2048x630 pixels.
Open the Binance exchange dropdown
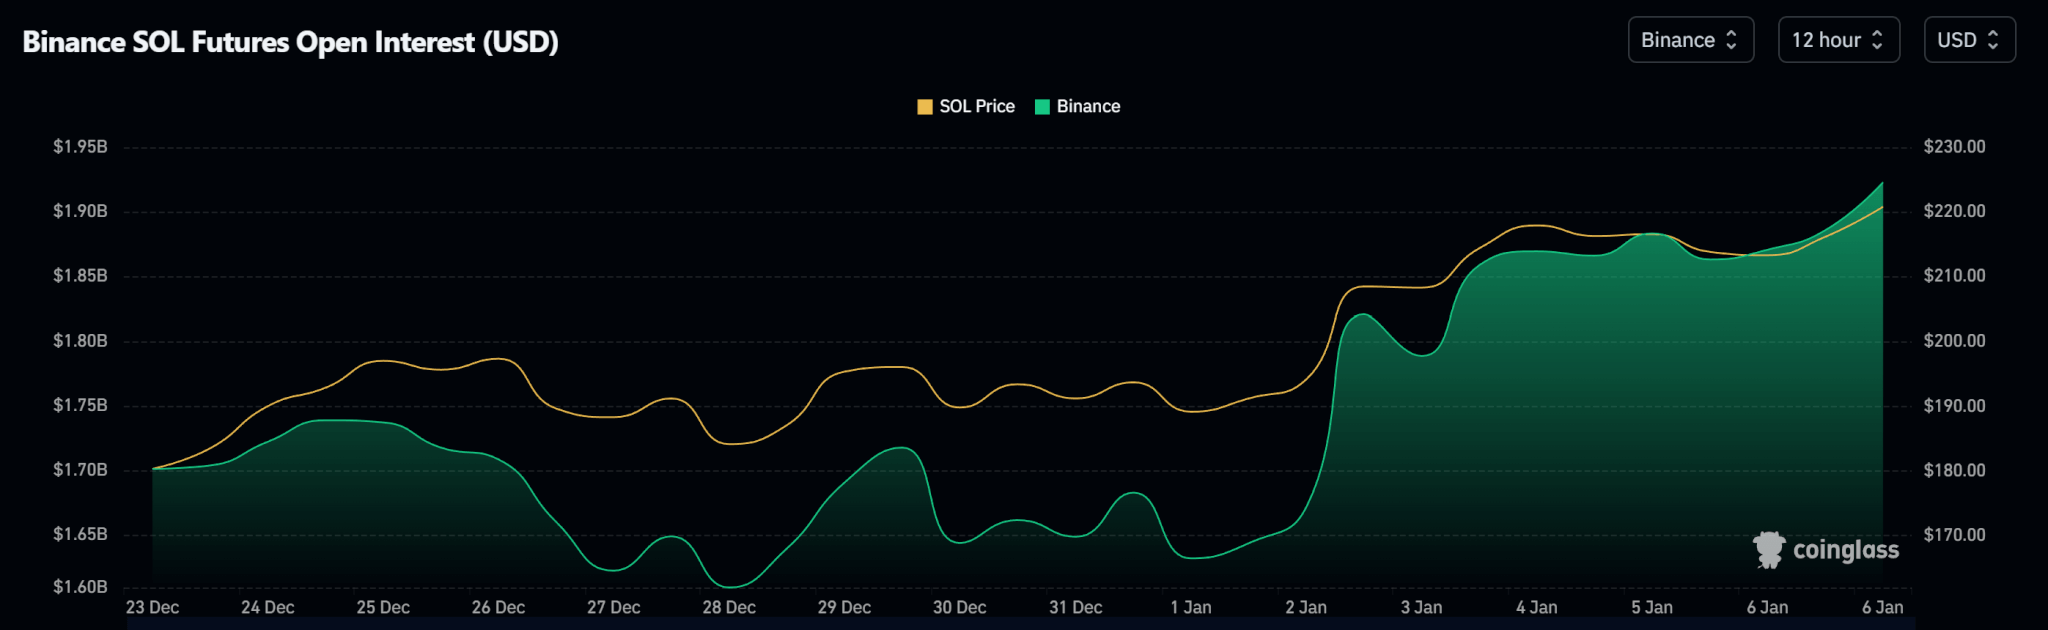pos(1690,40)
